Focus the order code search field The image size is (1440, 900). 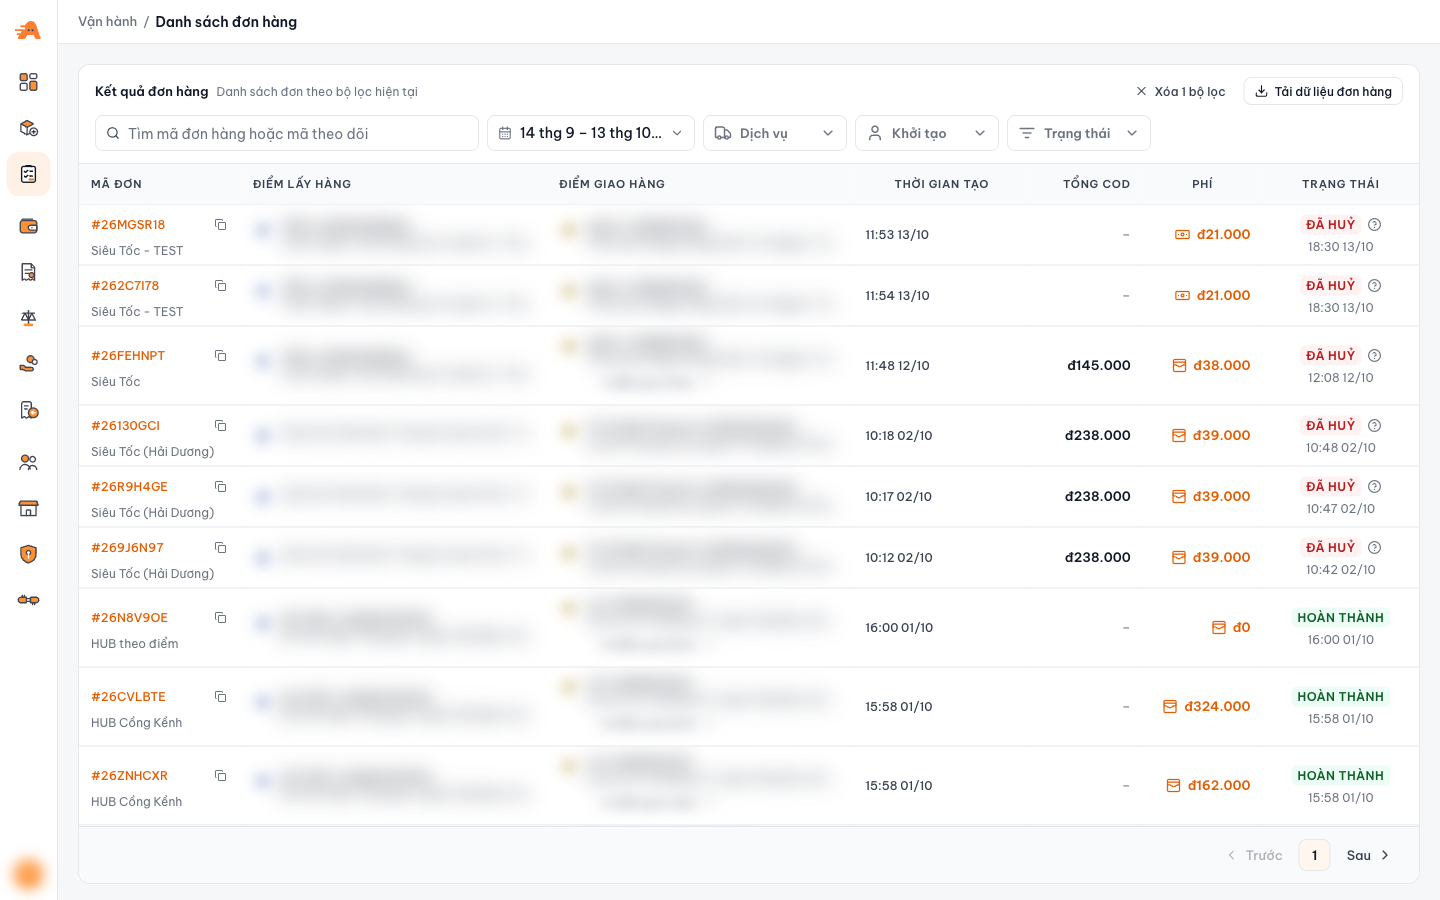click(x=287, y=133)
